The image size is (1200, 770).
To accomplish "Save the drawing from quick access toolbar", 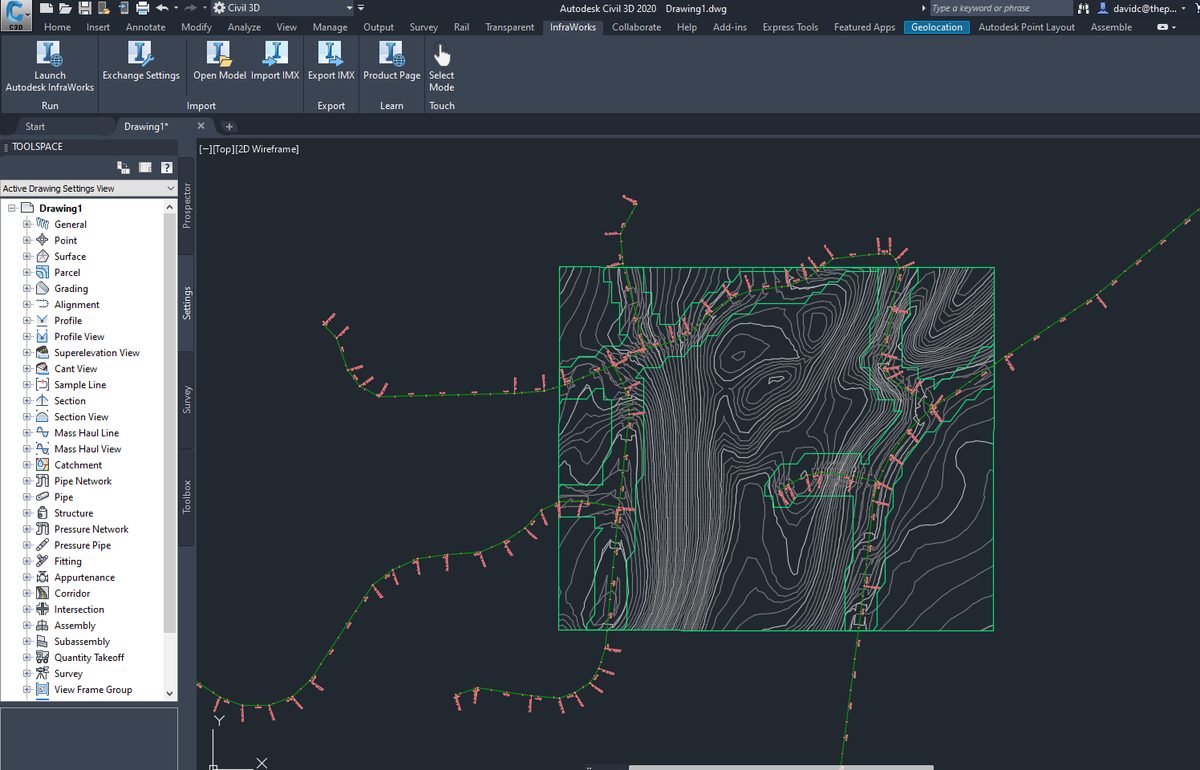I will point(85,7).
